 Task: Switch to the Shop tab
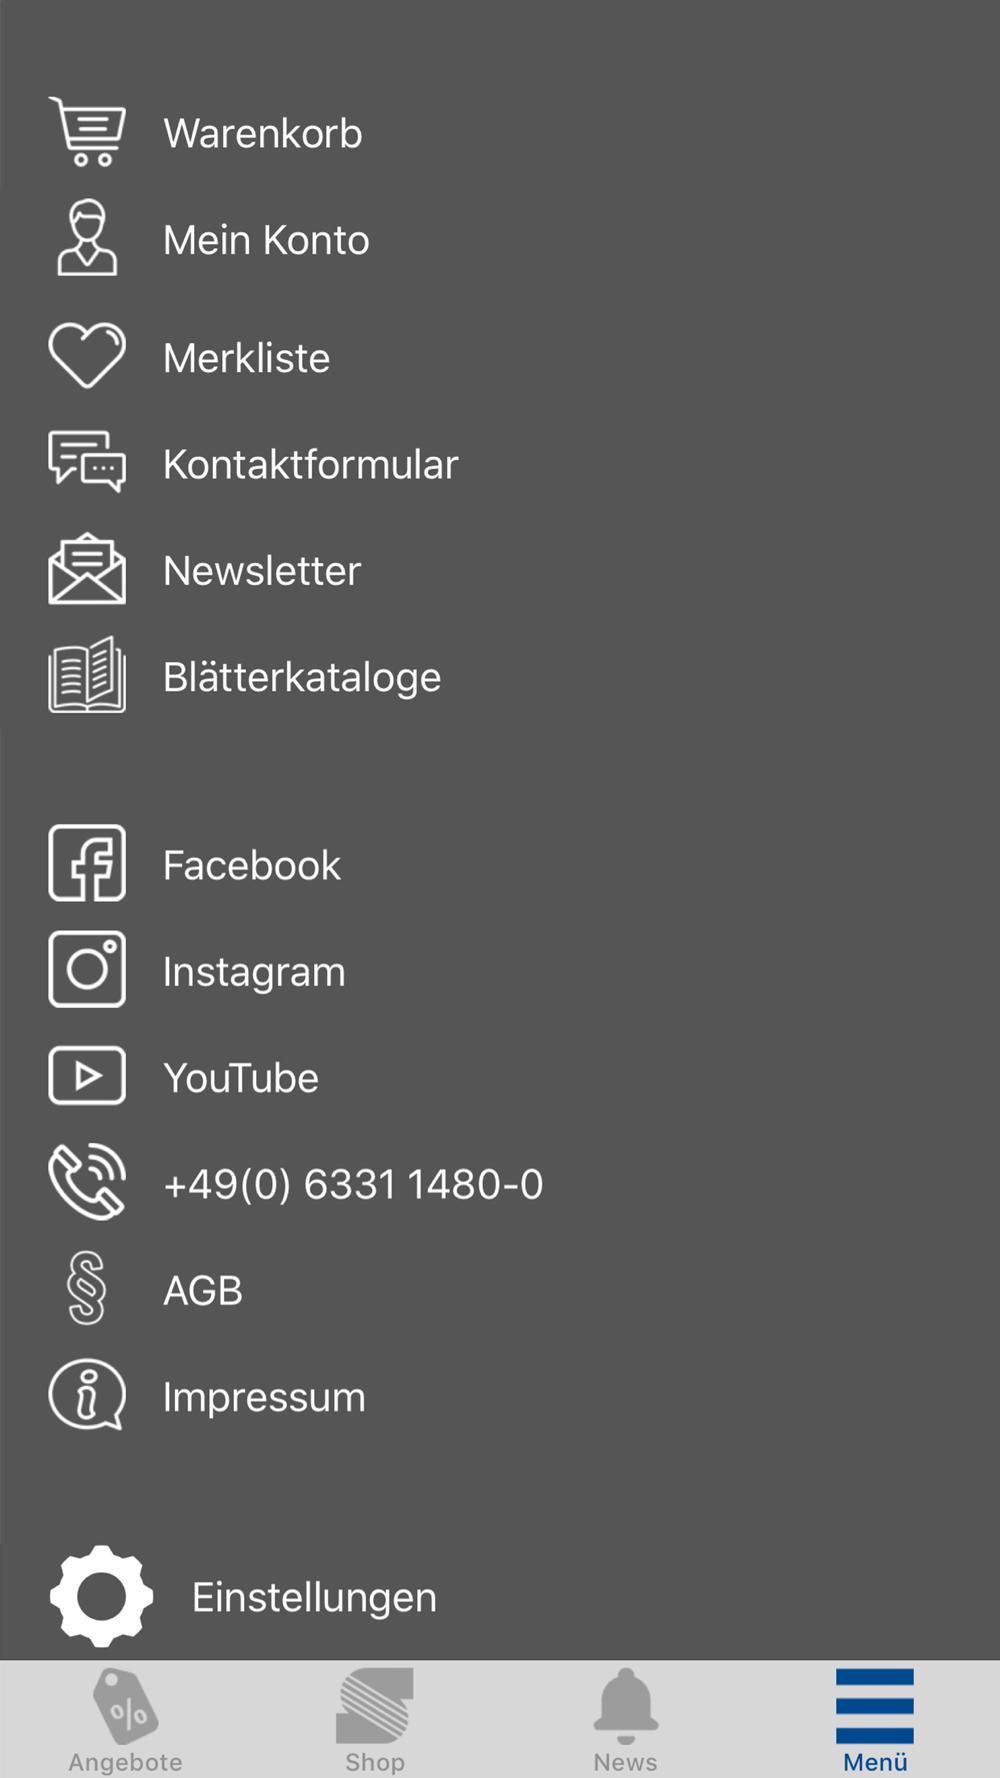click(375, 1720)
